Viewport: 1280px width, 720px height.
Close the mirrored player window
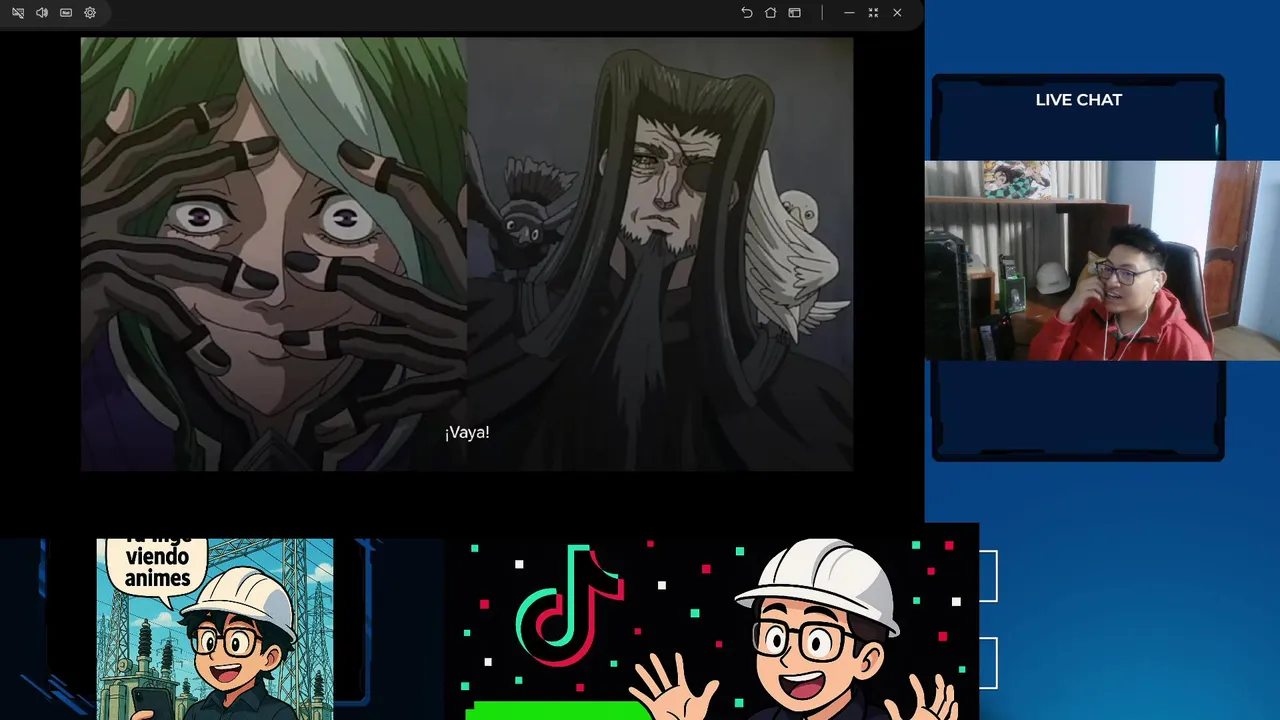[x=897, y=13]
